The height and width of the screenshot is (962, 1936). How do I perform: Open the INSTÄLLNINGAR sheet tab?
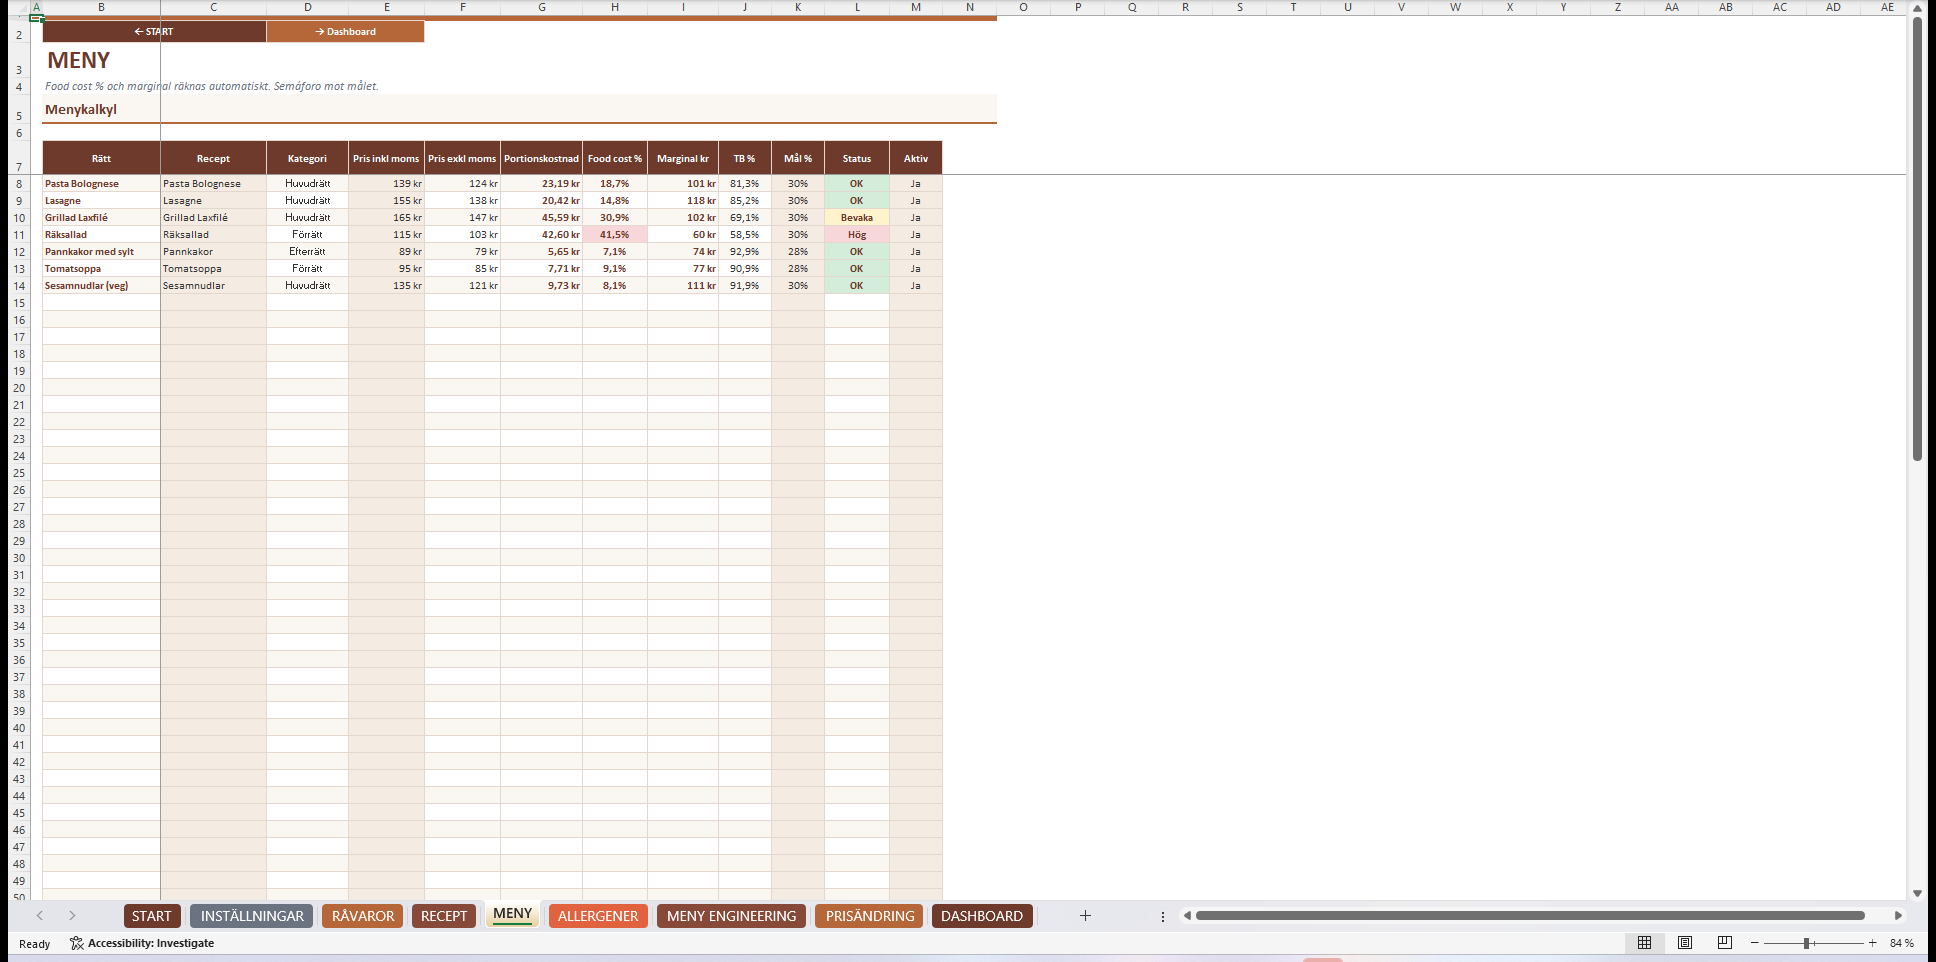[x=252, y=916]
